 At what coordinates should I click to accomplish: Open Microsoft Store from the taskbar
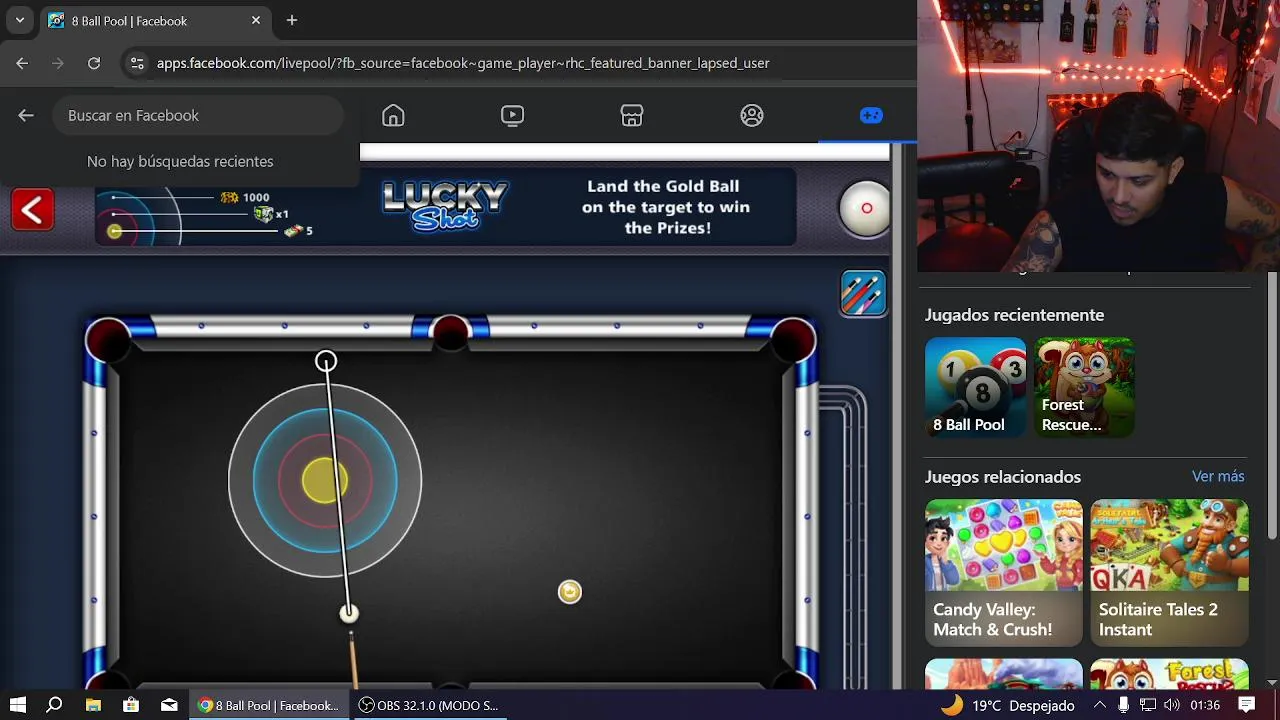coord(131,705)
